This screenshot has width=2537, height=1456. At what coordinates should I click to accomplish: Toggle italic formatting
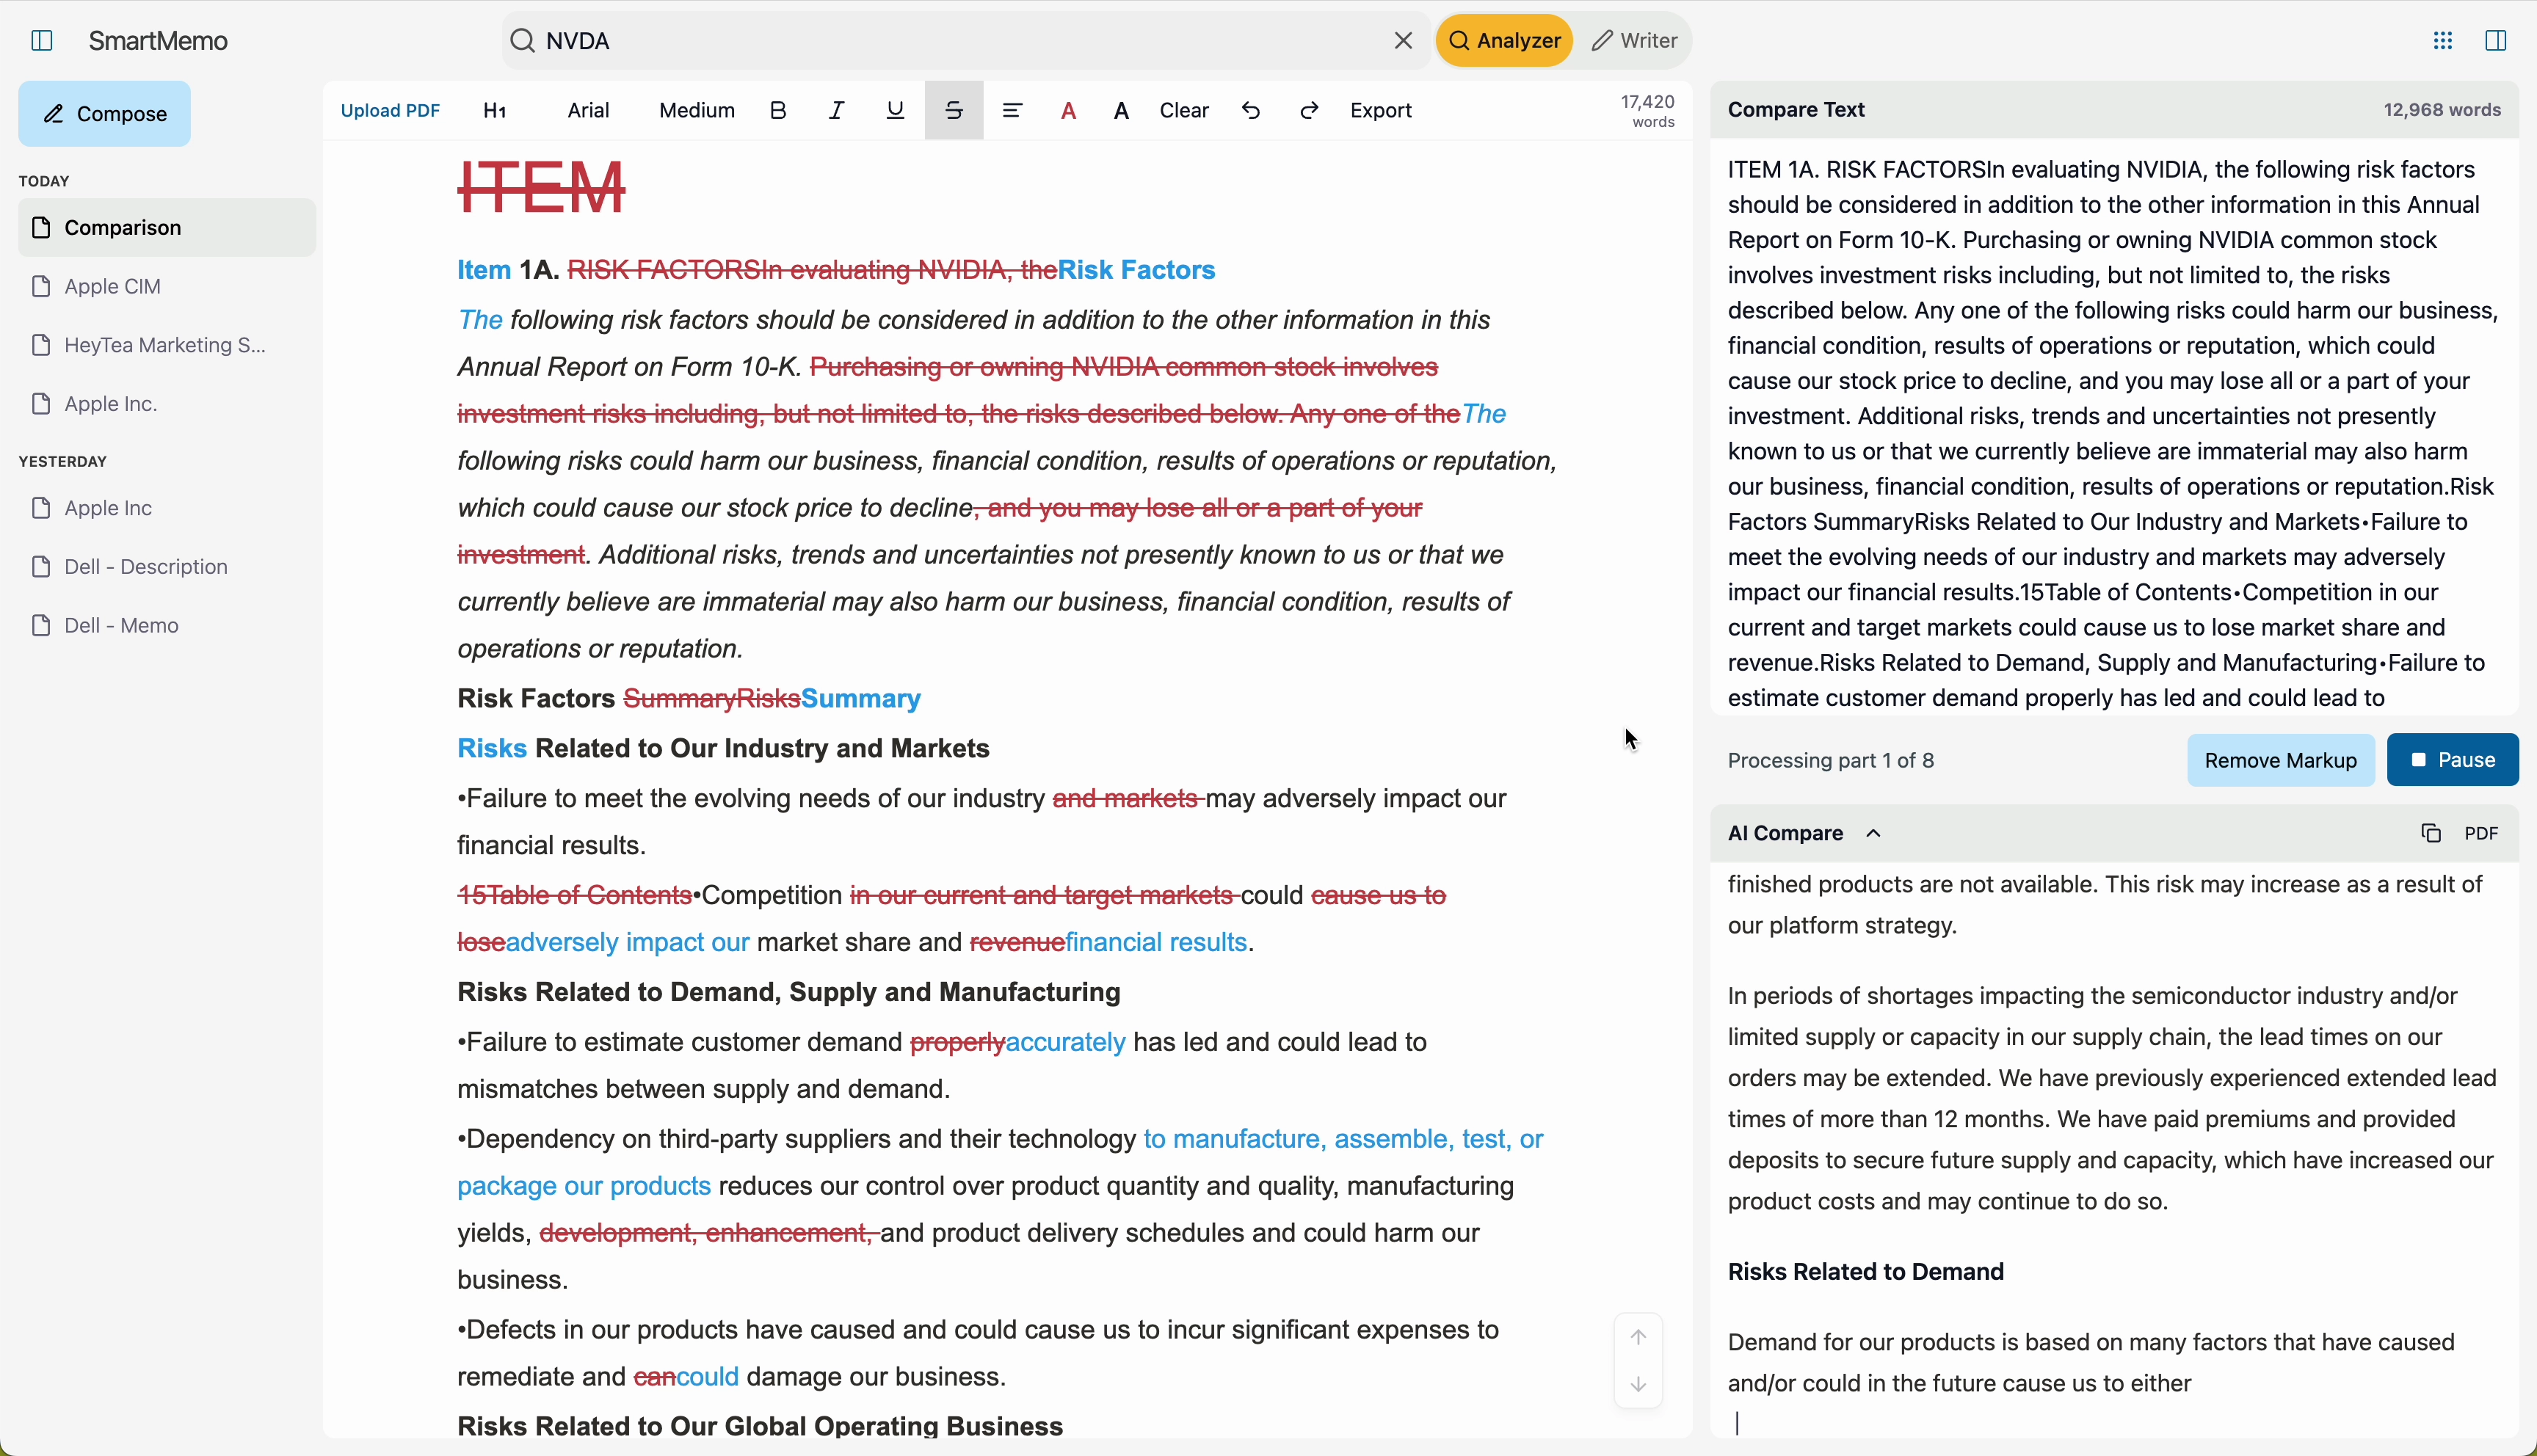point(836,111)
